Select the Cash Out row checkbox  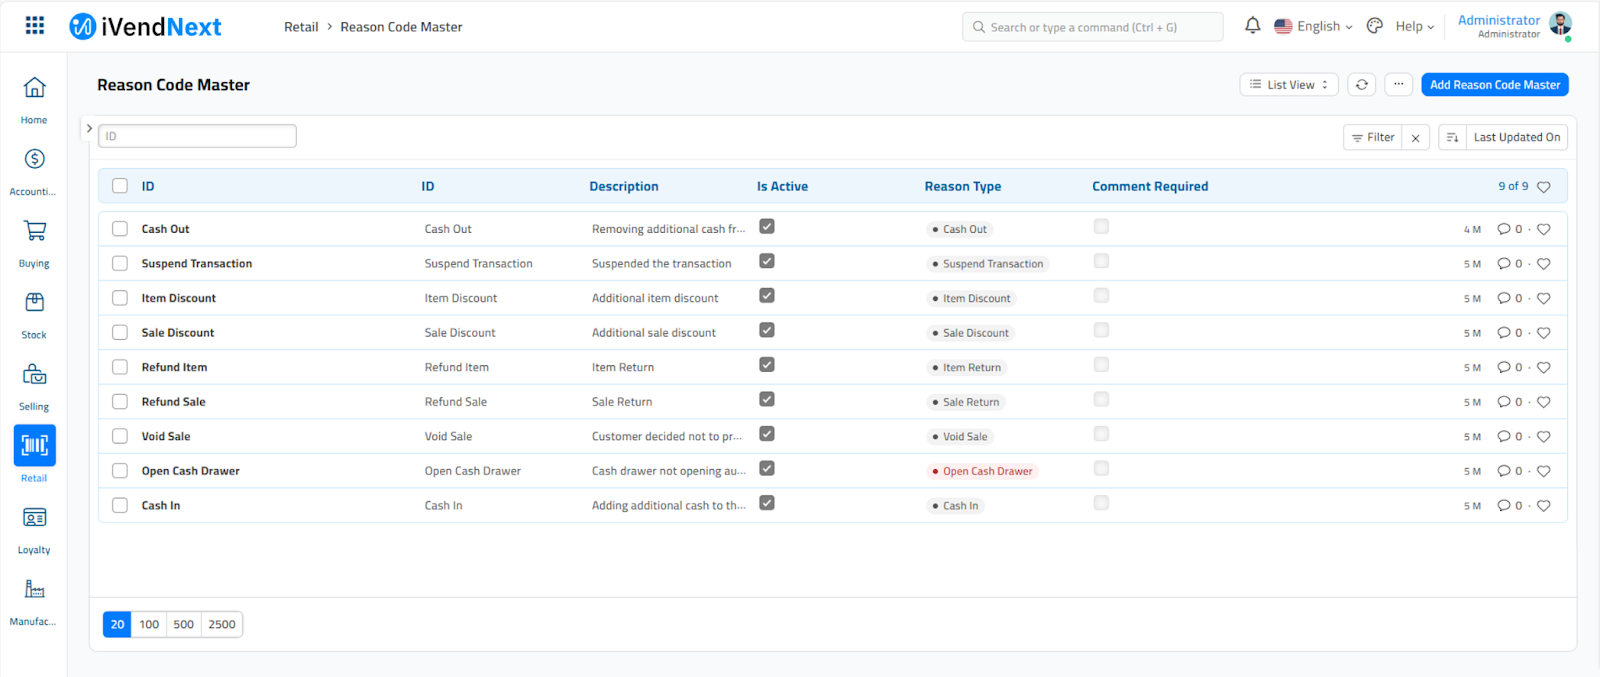(x=120, y=229)
